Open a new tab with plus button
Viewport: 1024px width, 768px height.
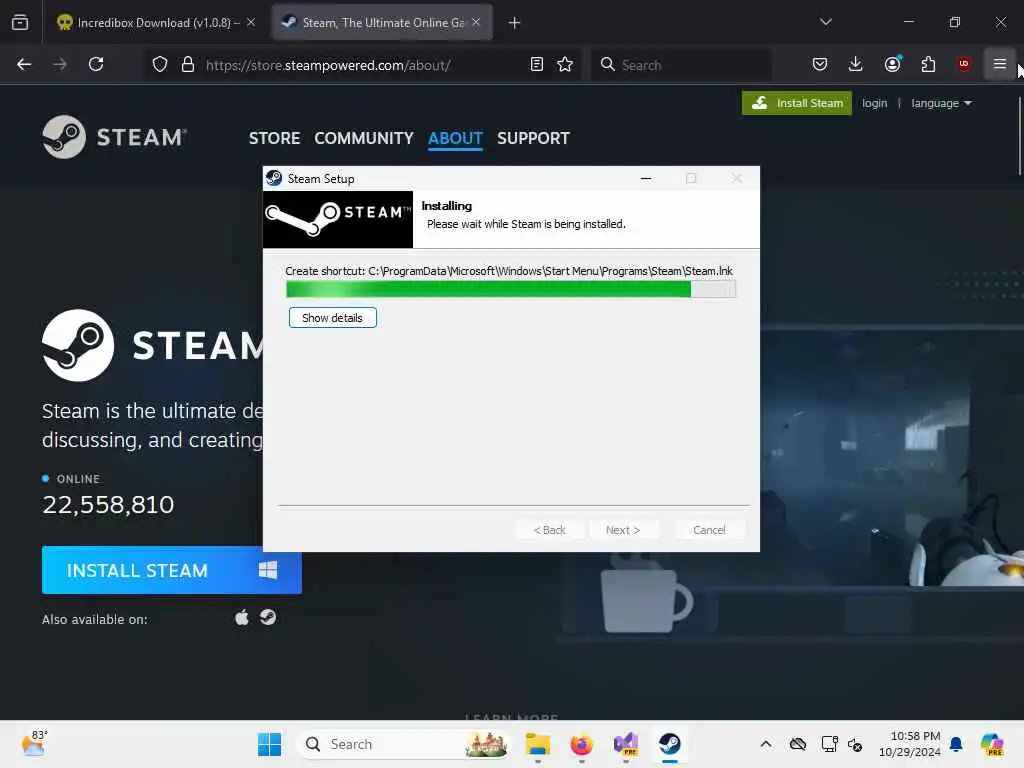pos(515,23)
